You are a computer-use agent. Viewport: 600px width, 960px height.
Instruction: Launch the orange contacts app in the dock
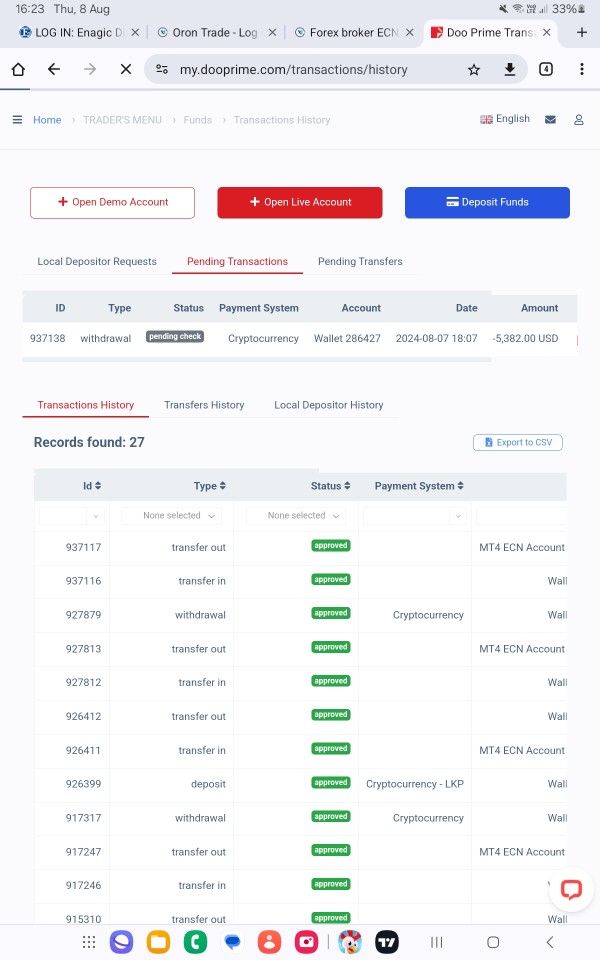(x=269, y=942)
